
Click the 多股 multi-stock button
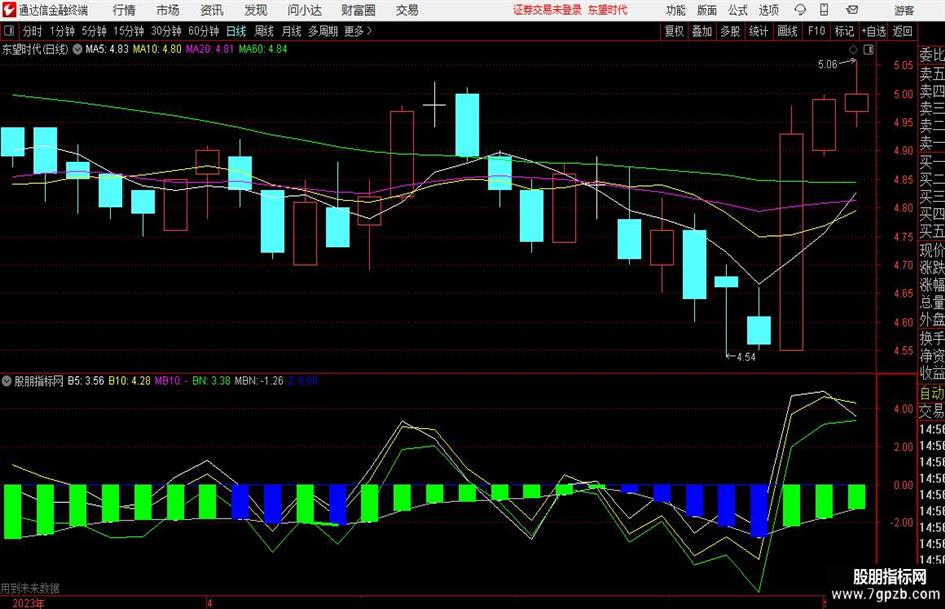coord(730,31)
